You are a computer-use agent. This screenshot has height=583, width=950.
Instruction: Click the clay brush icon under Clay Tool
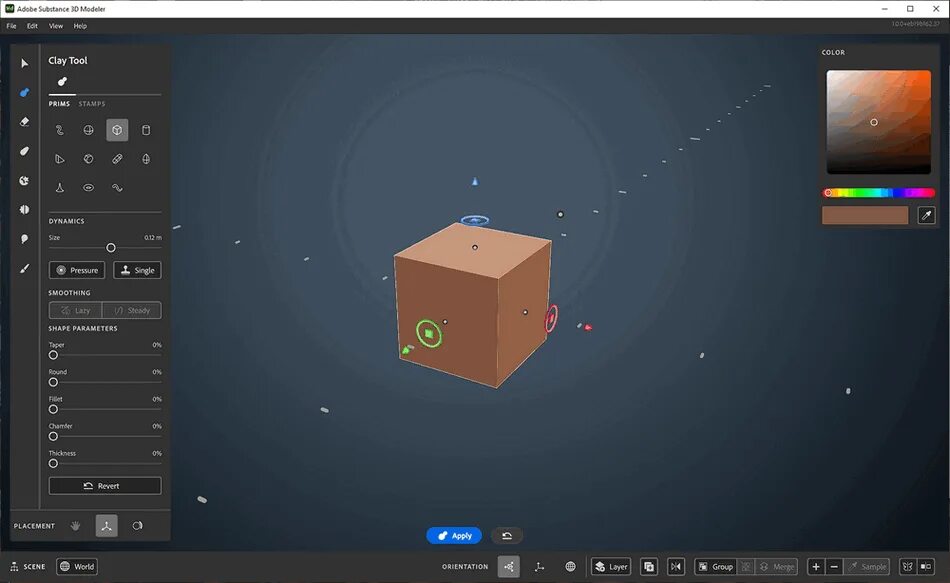pos(62,81)
